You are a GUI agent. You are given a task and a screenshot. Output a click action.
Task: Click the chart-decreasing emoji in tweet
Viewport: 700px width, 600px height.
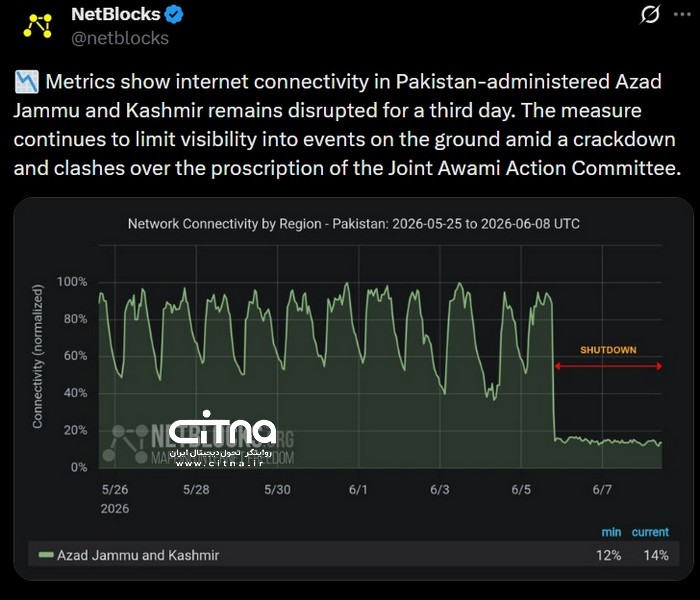27,82
